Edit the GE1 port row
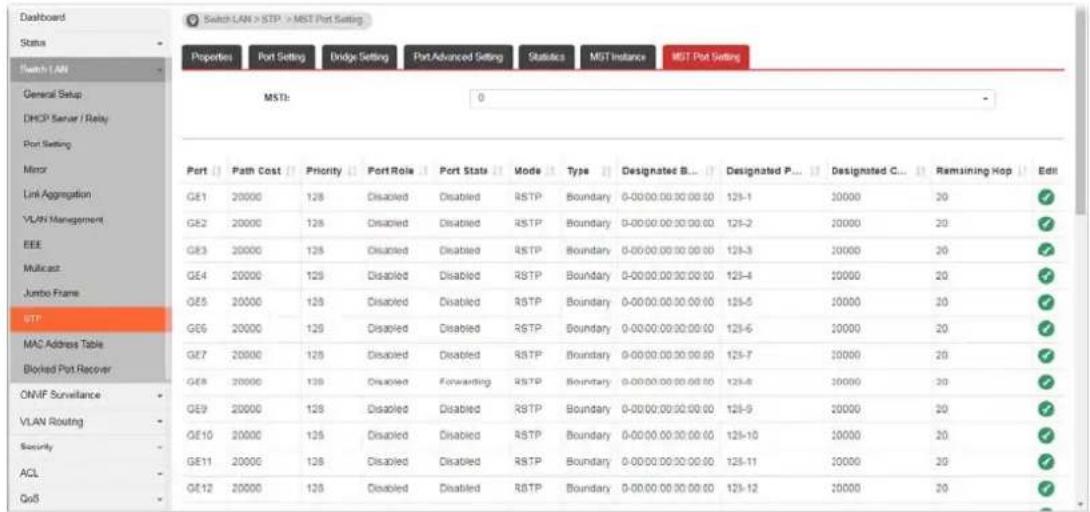The width and height of the screenshot is (1090, 512). click(1046, 197)
